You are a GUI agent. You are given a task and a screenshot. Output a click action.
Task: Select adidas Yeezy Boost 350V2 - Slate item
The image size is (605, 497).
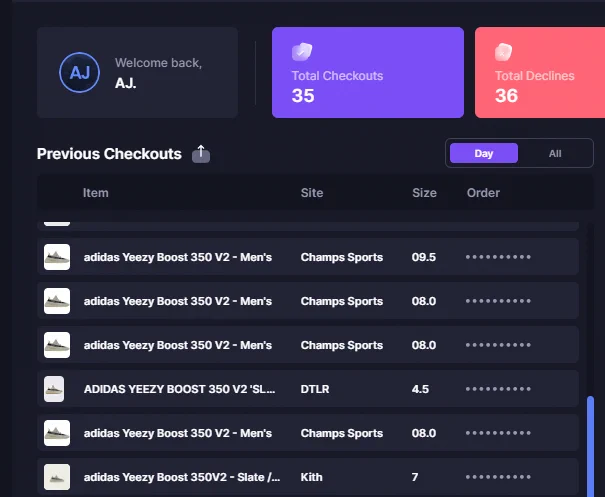[182, 477]
